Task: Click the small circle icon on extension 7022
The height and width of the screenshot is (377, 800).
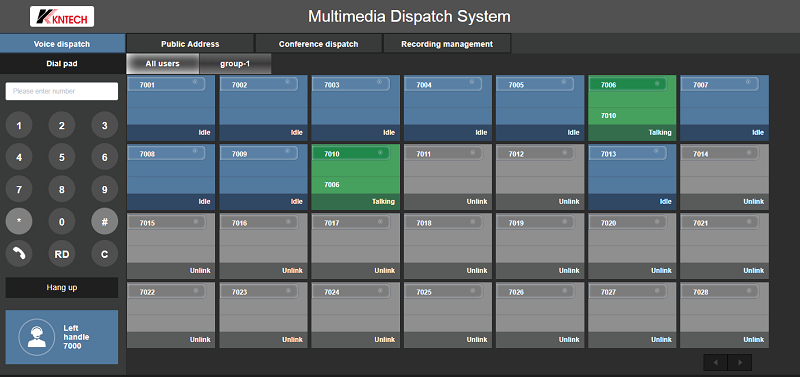Action: click(x=195, y=290)
